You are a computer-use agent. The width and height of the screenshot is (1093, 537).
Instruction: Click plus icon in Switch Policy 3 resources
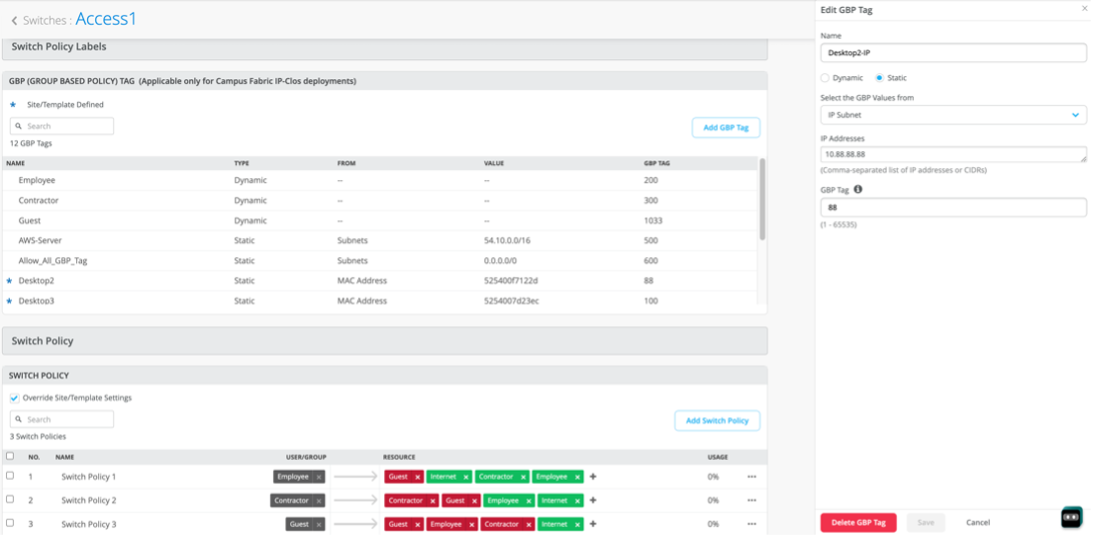click(593, 524)
